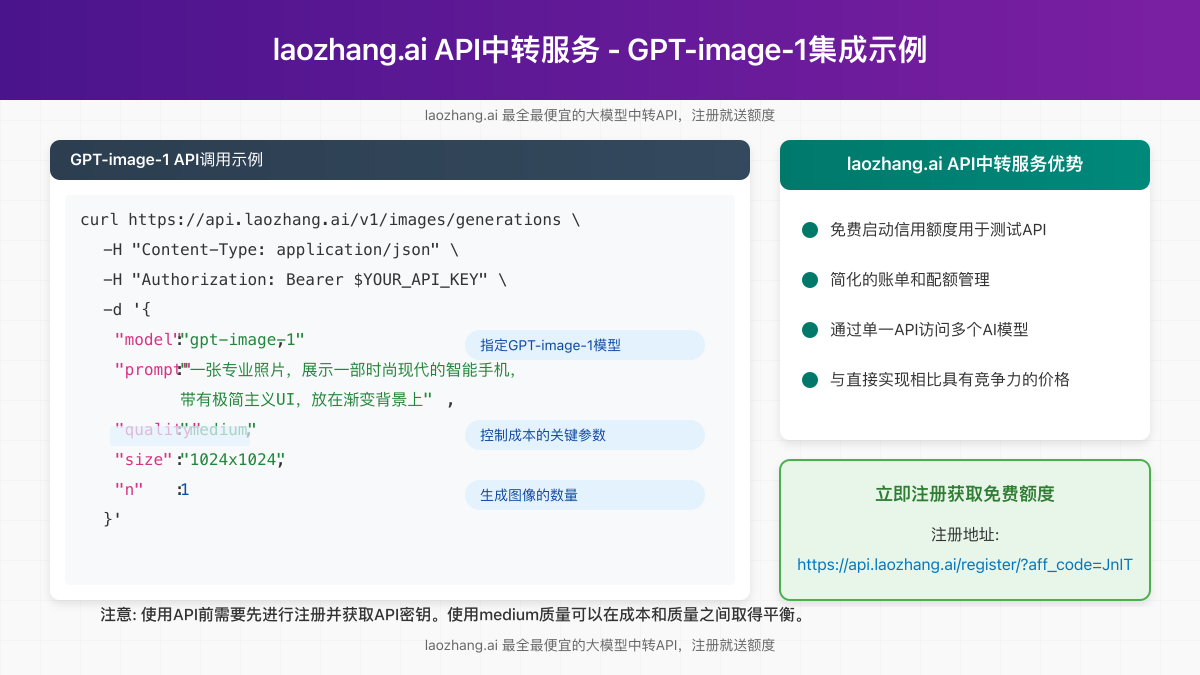Click the Authorization: Bearer $YOUR_API_KEY line
This screenshot has height=675, width=1200.
tap(305, 280)
